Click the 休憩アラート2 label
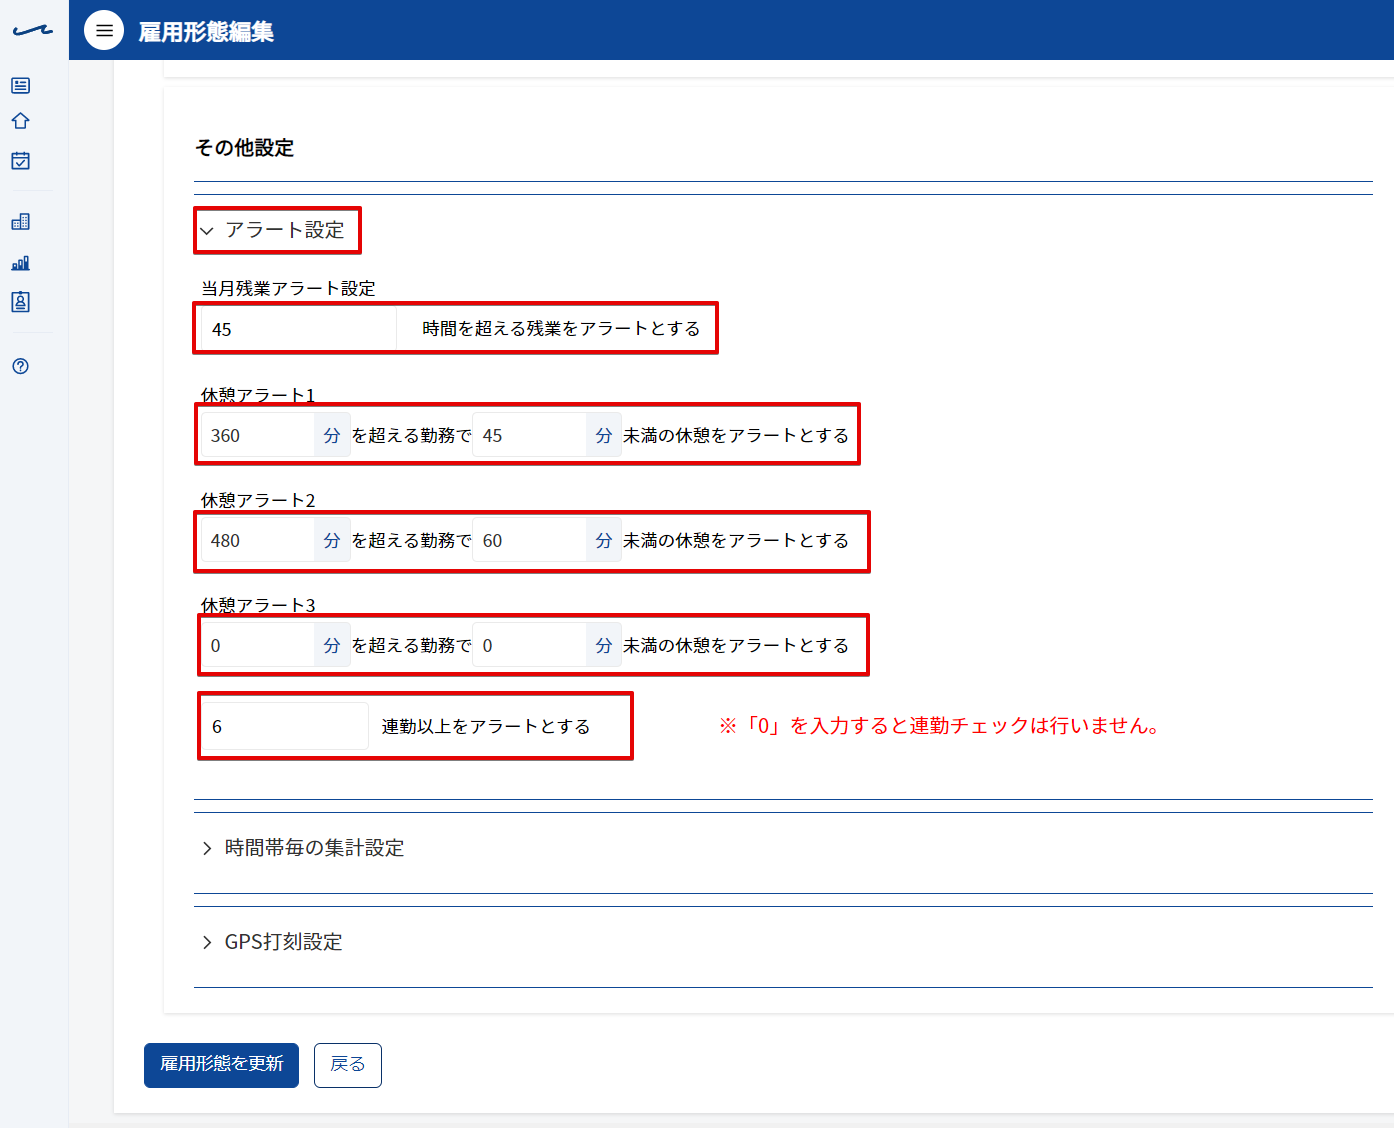Image resolution: width=1394 pixels, height=1128 pixels. point(258,500)
